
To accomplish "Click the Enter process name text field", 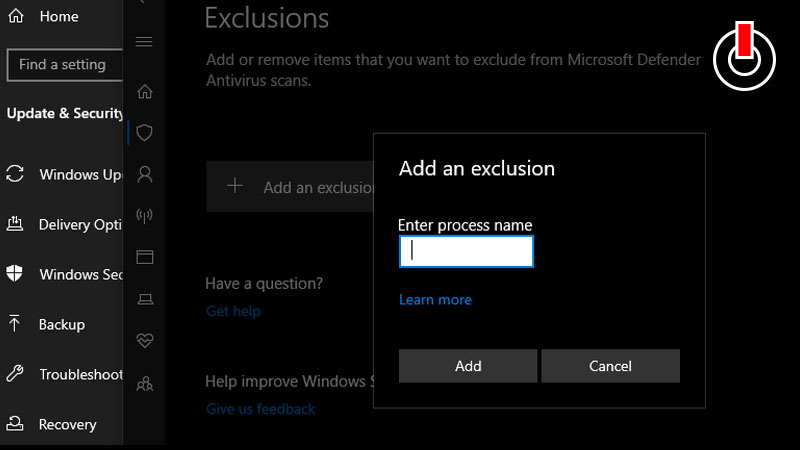I will click(x=466, y=252).
